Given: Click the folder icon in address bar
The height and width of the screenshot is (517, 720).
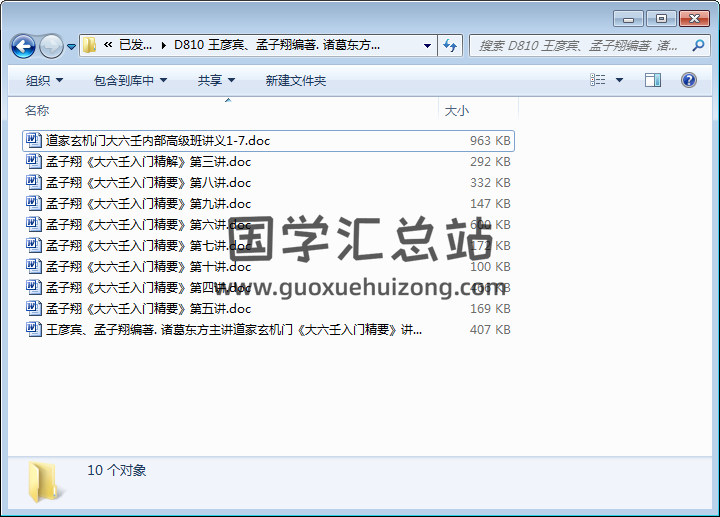Looking at the screenshot, I should coord(90,45).
